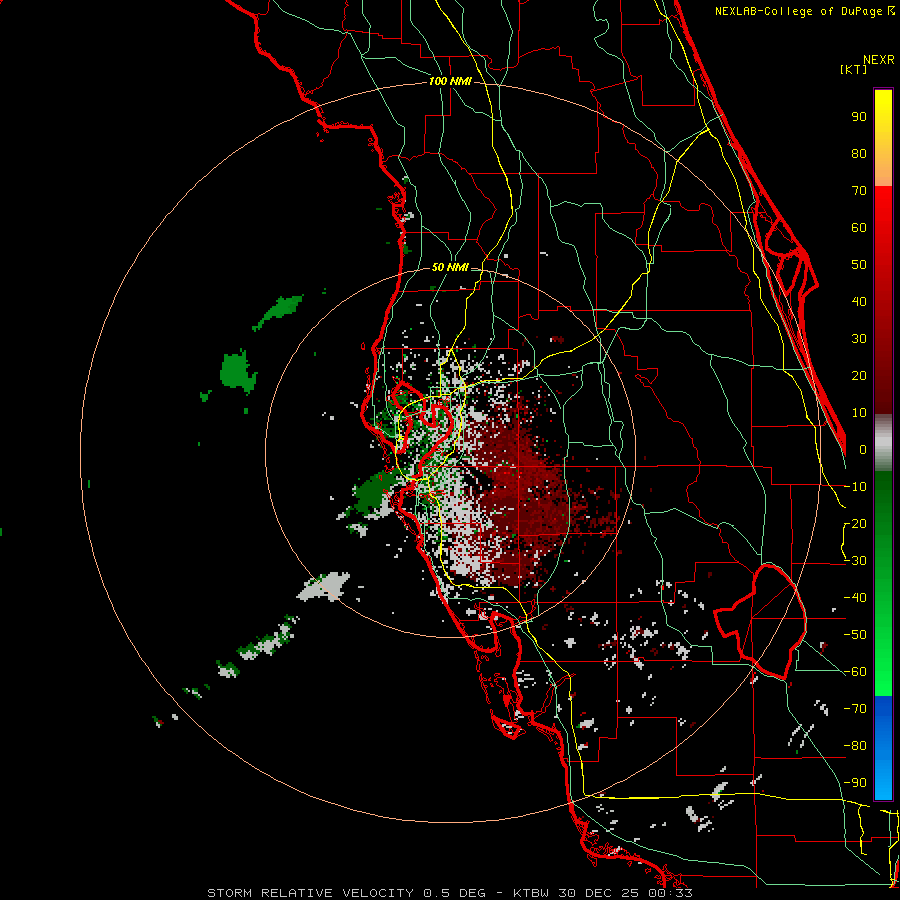This screenshot has height=900, width=900.
Task: Pick the orange colorbar segment near 70-80
Action: tap(883, 169)
